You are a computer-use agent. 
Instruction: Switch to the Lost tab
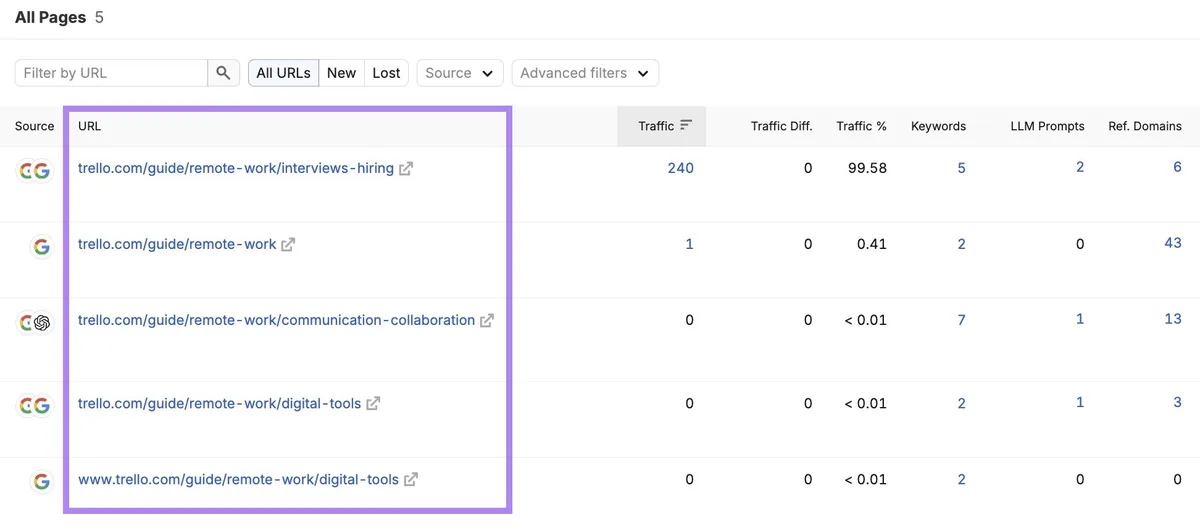(x=386, y=73)
